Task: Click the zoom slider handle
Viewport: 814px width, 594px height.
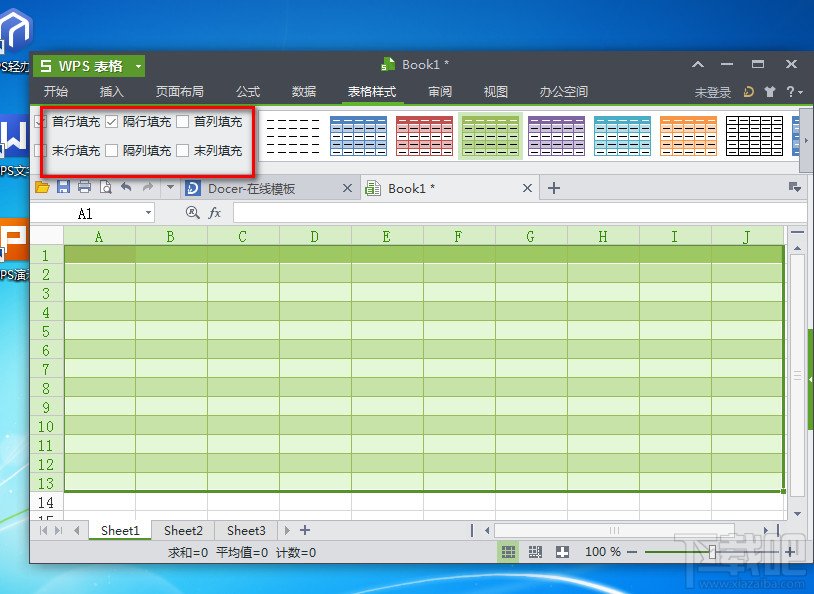Action: pos(712,552)
